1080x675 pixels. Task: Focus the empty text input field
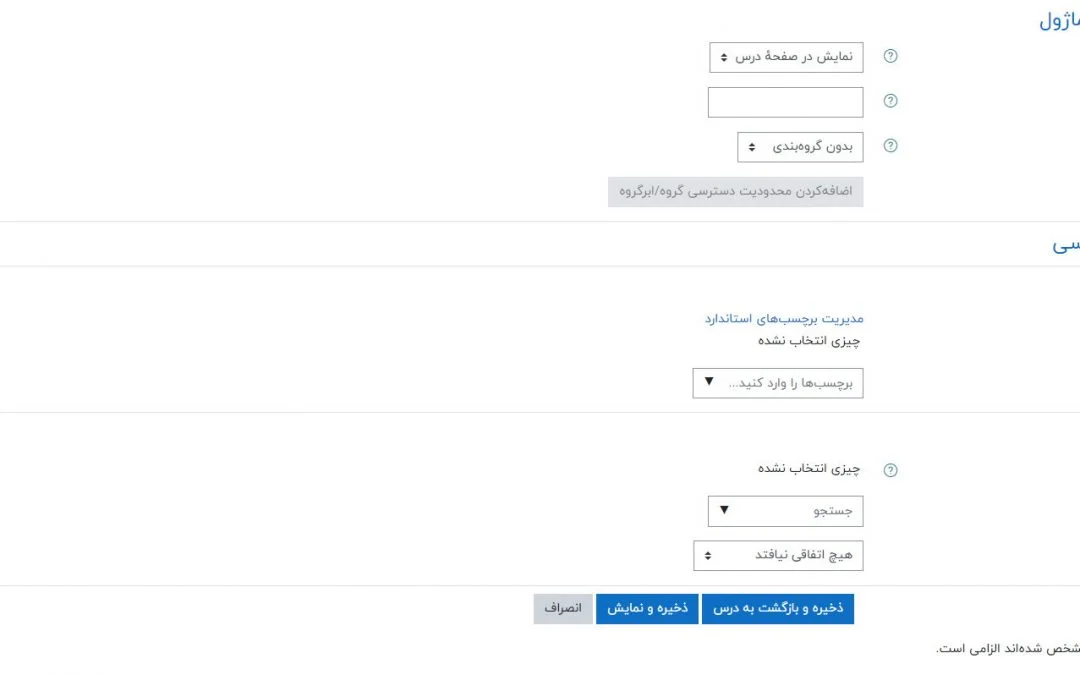(x=785, y=102)
